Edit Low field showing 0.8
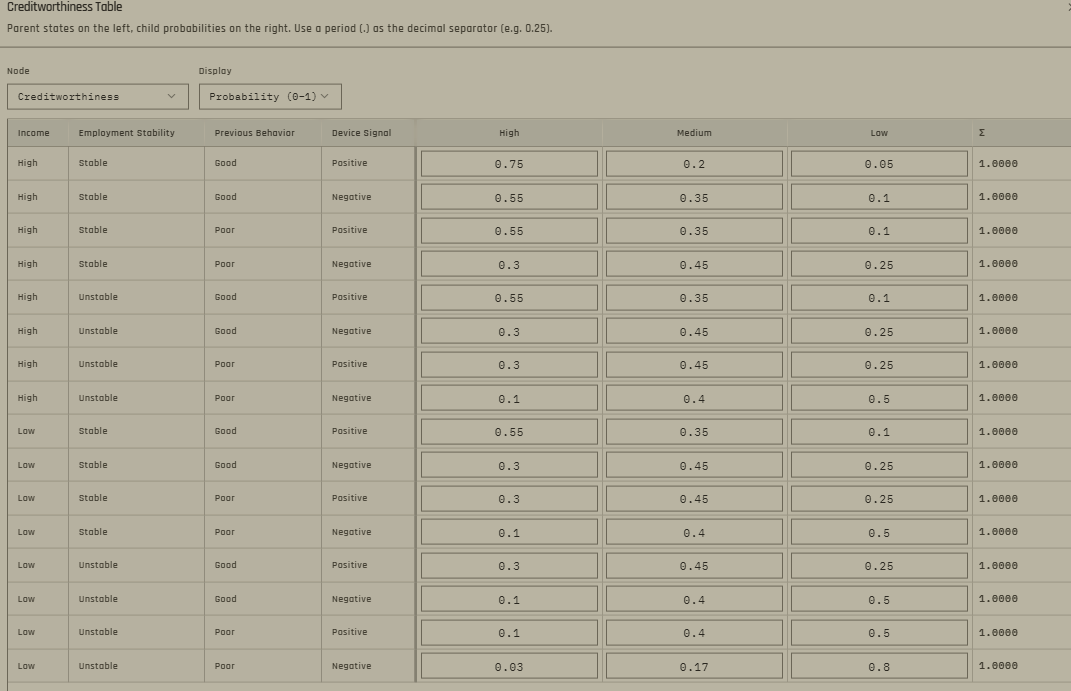Screen dimensions: 1071x691 (879, 666)
